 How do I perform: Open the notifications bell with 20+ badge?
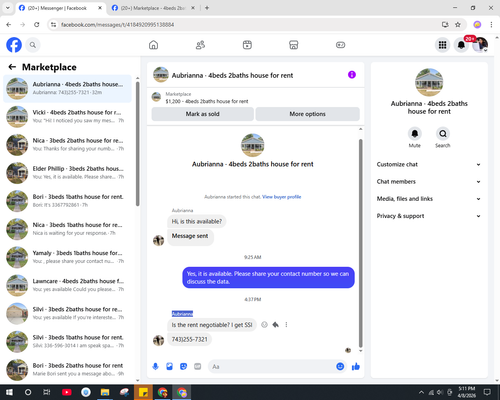(461, 45)
